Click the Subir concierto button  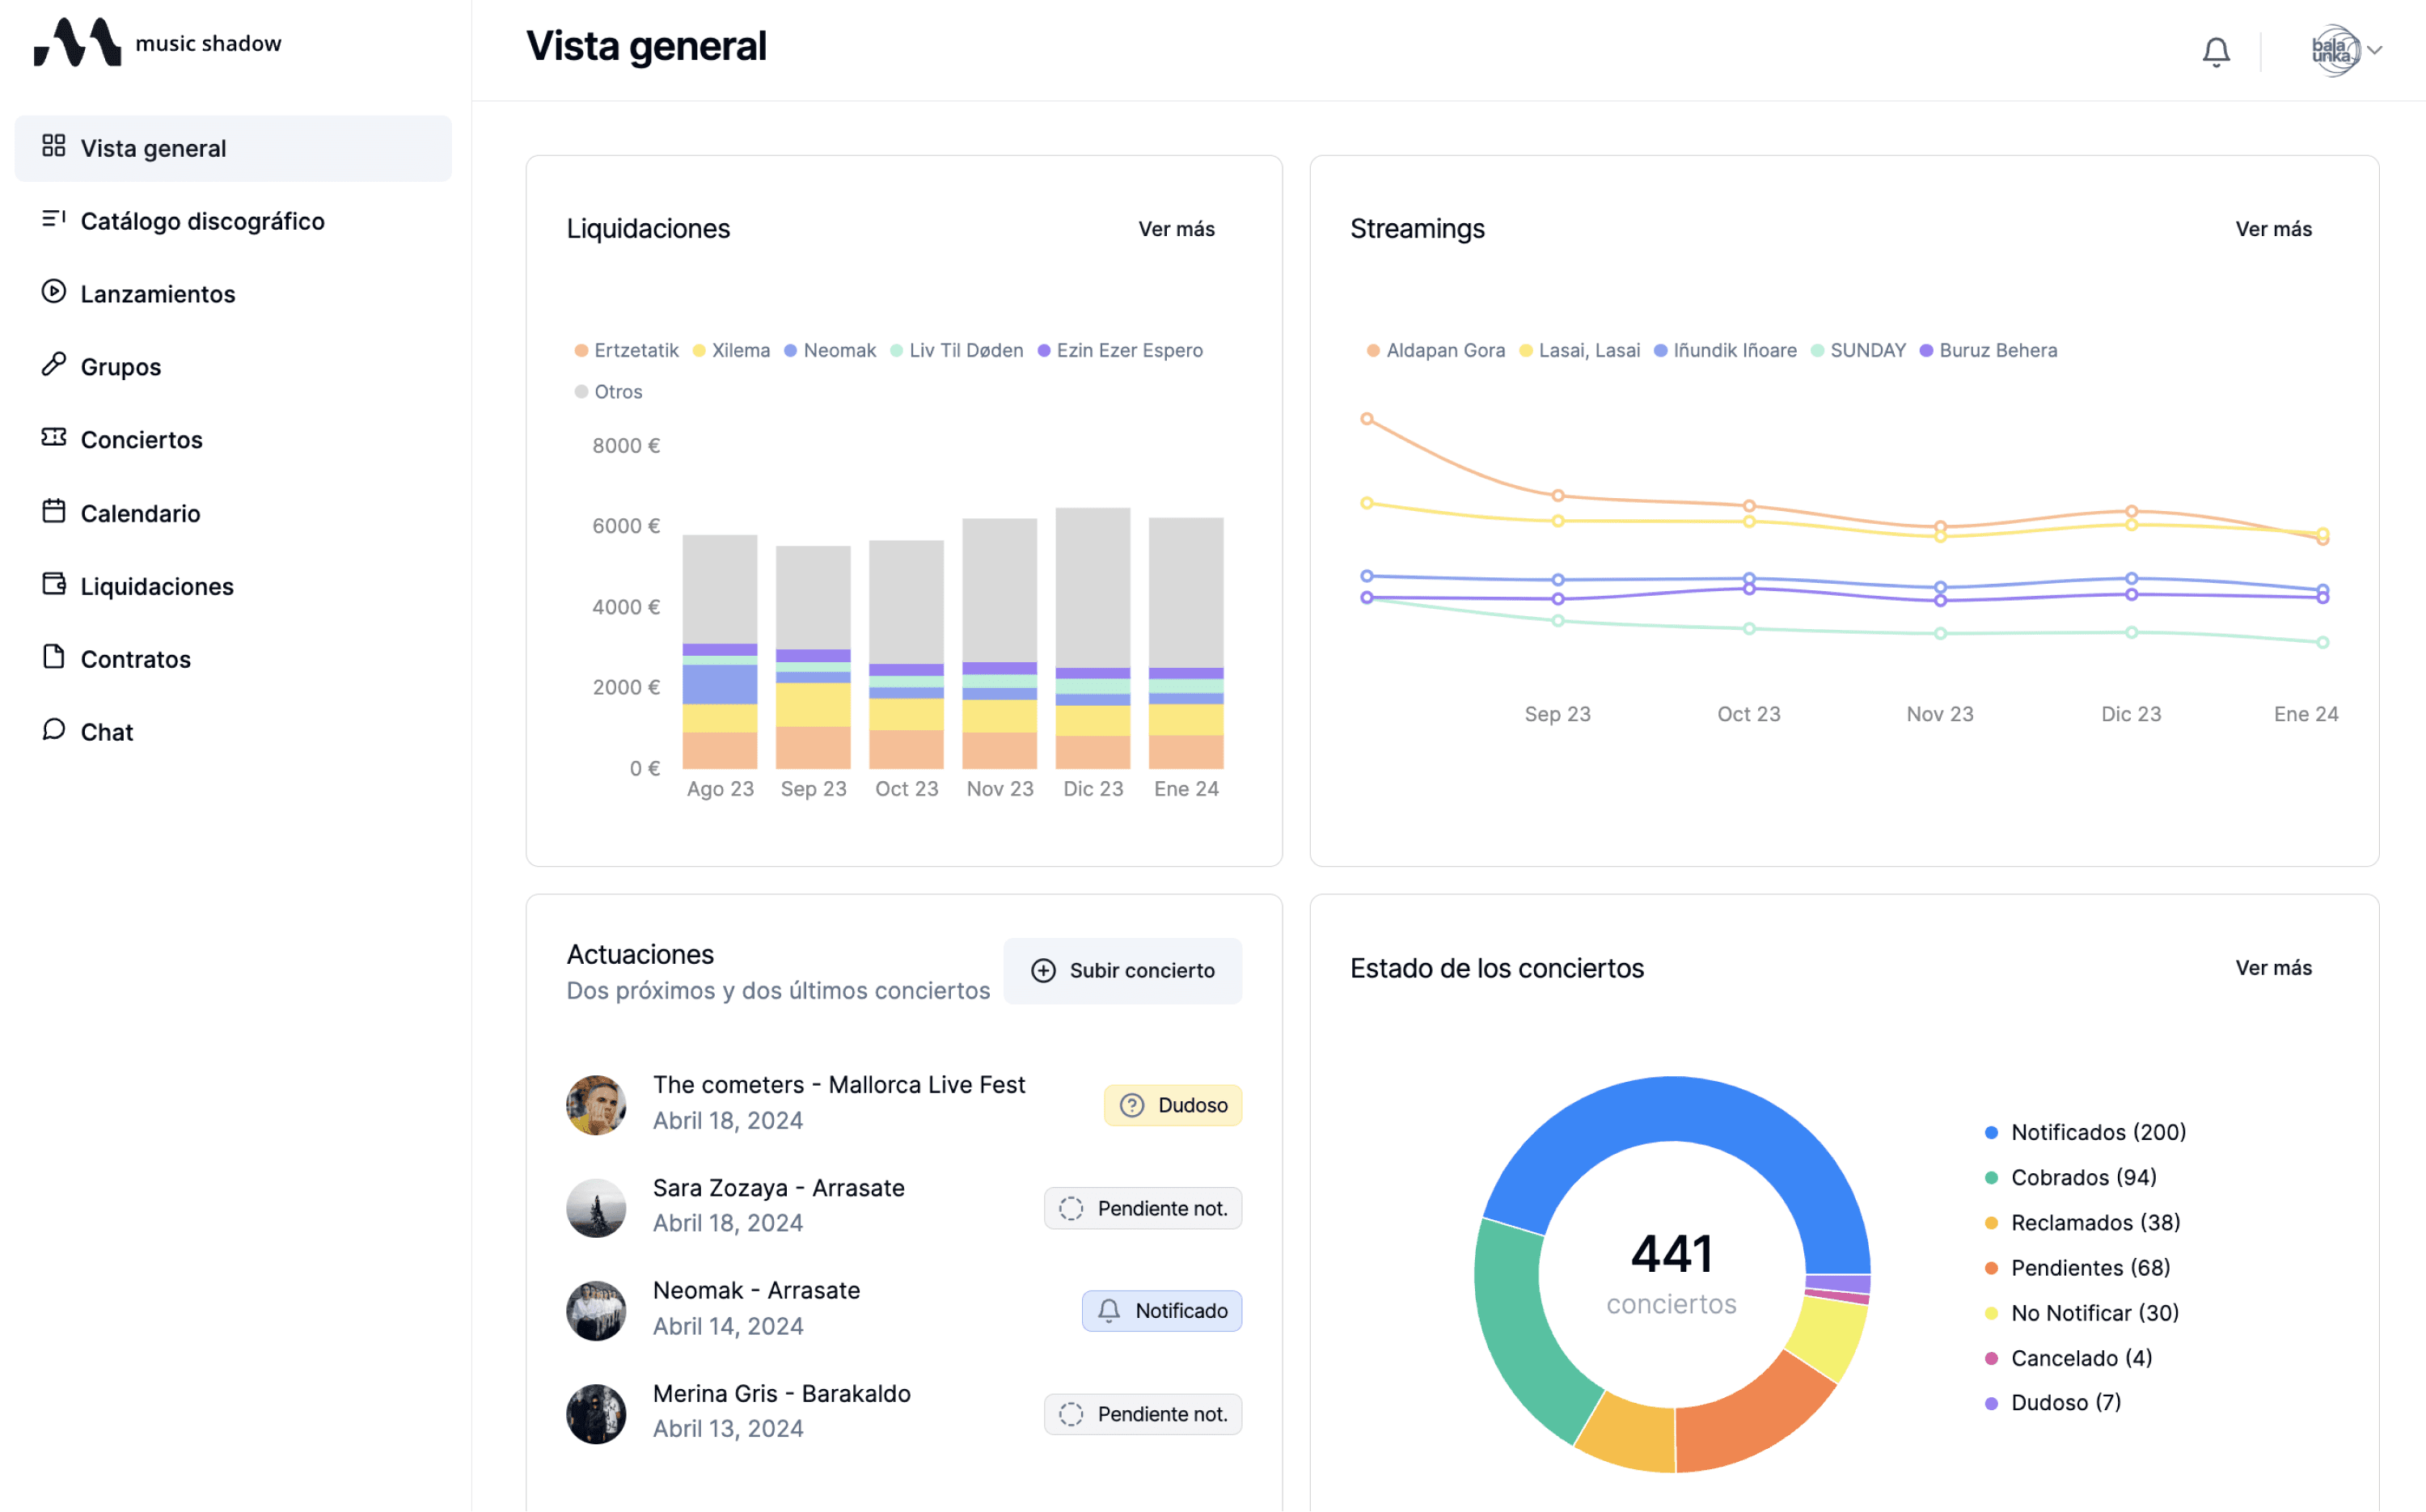[x=1122, y=970]
